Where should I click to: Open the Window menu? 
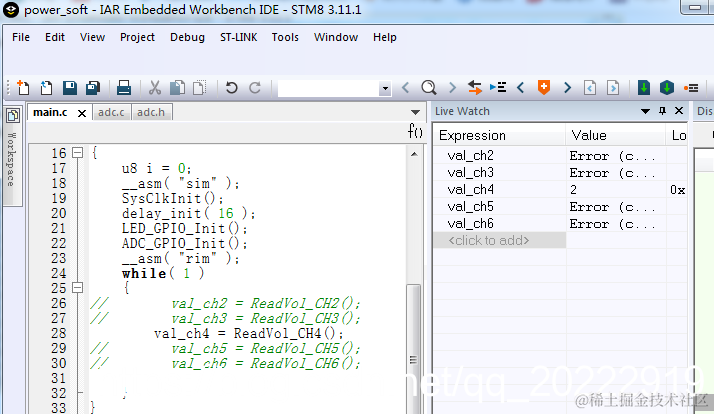336,37
